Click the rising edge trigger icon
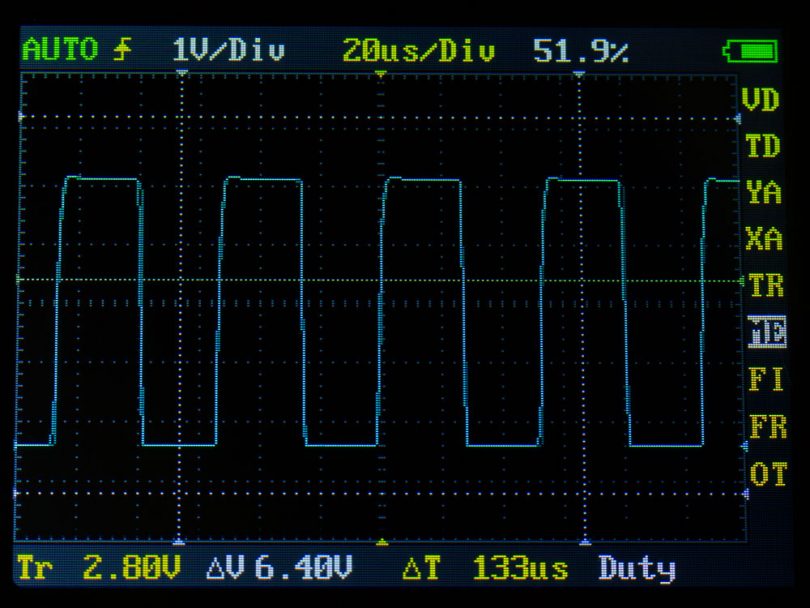The height and width of the screenshot is (608, 810). 121,50
